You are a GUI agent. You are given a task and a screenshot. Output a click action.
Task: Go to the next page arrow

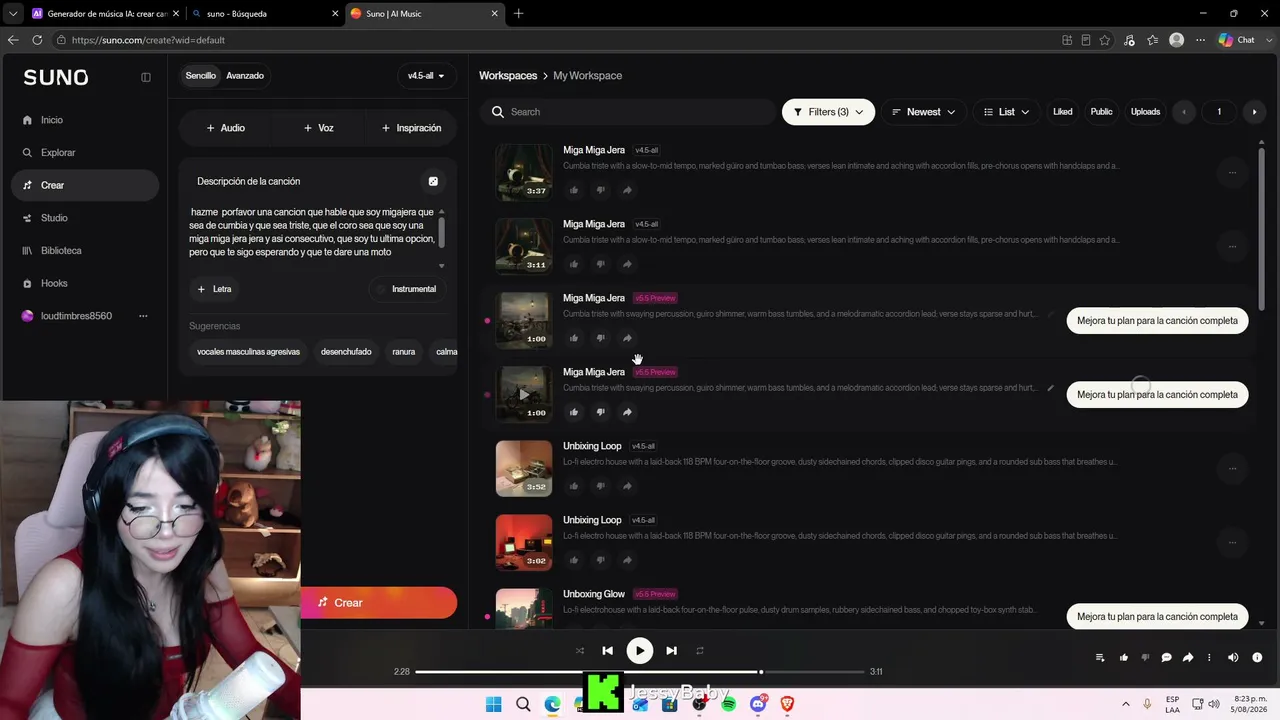1254,112
